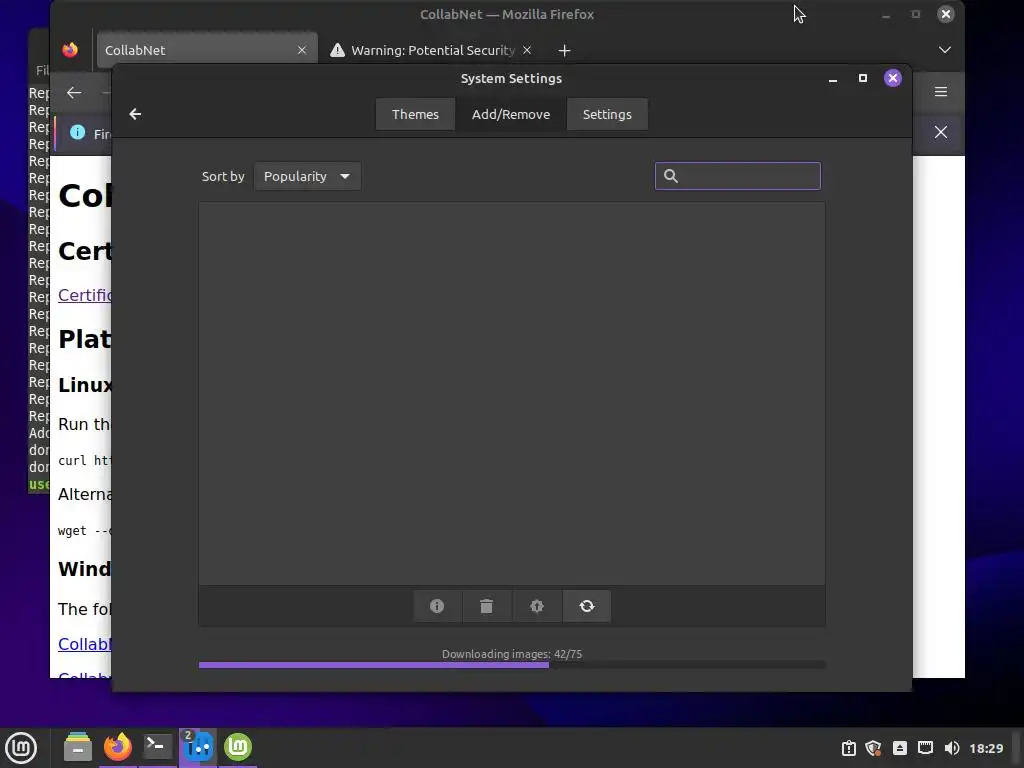Image resolution: width=1024 pixels, height=768 pixels.
Task: Close the Warning: Potential Security tab
Action: point(527,50)
